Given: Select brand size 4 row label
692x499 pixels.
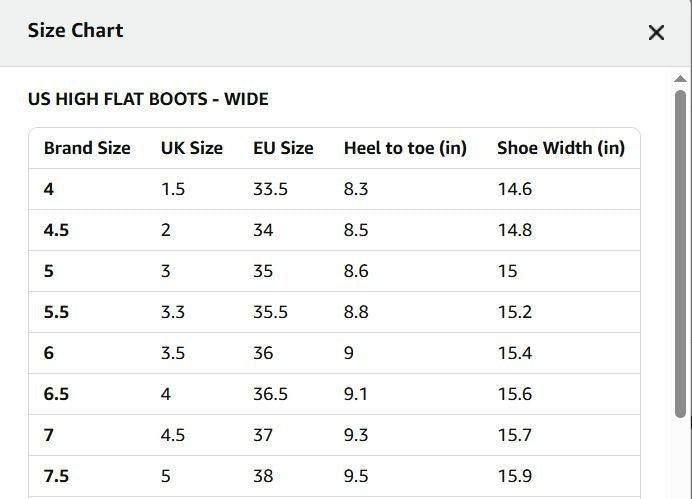Looking at the screenshot, I should [x=49, y=189].
